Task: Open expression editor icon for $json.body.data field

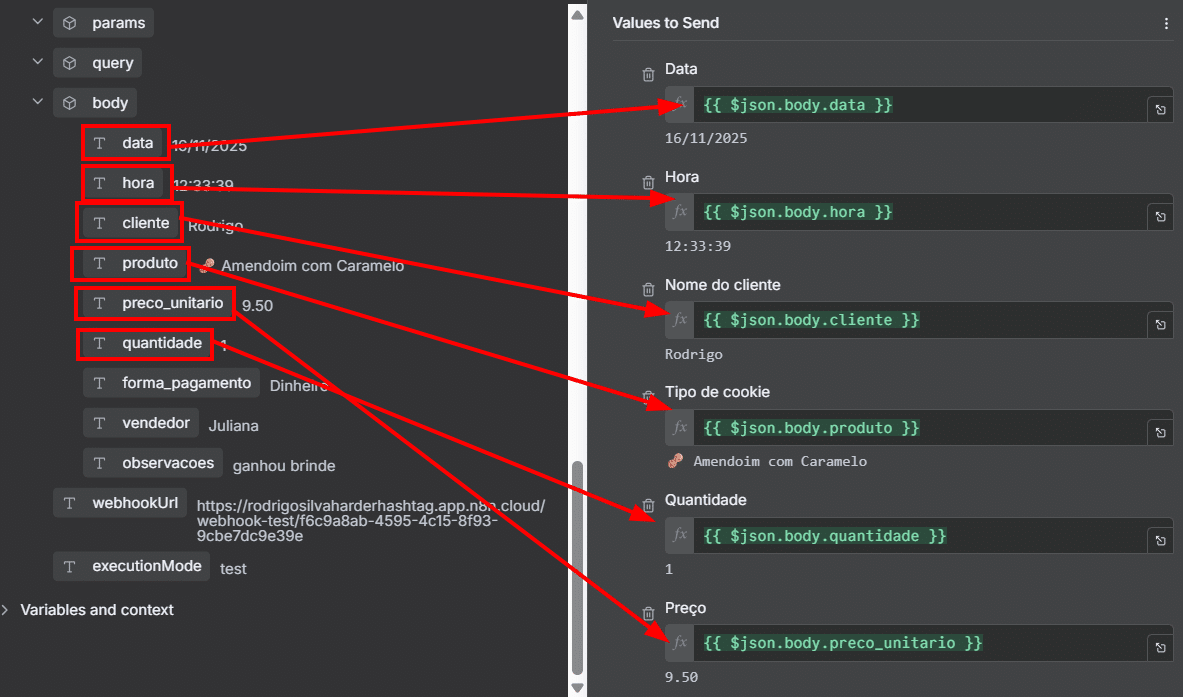Action: [x=1160, y=109]
